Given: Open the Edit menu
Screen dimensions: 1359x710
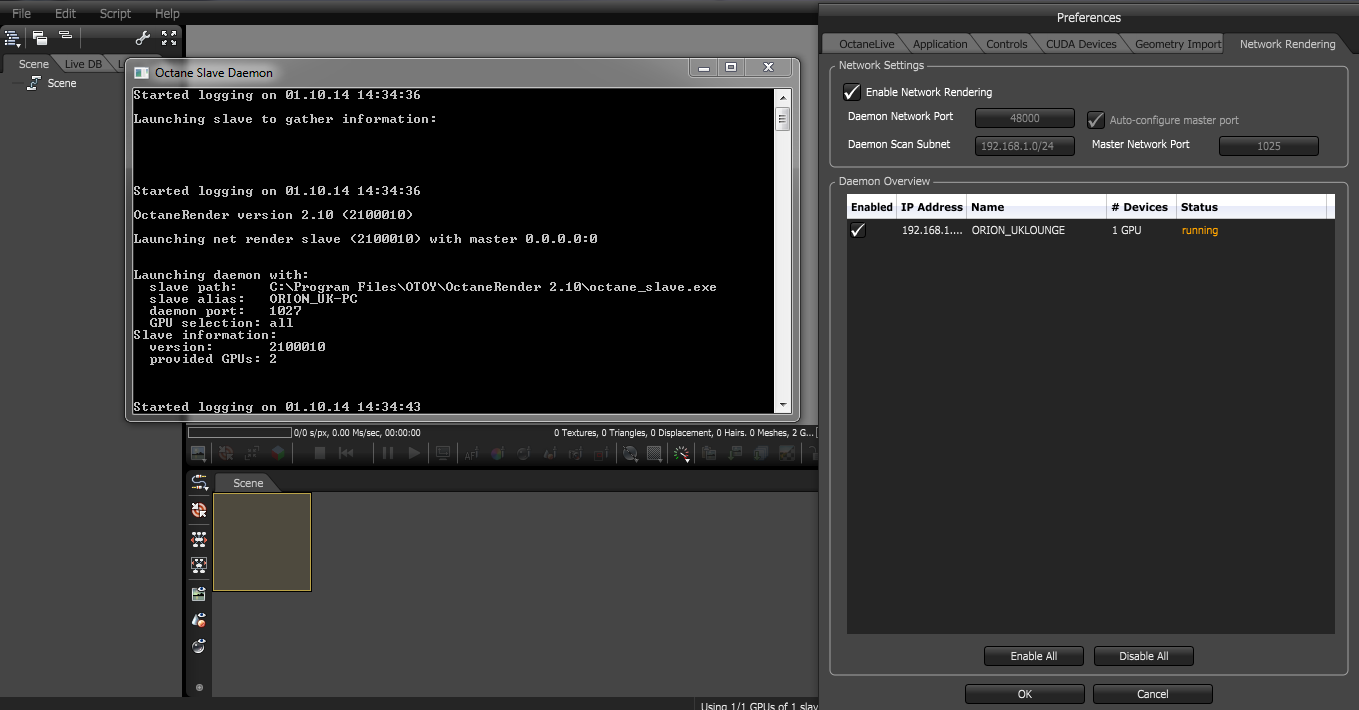Looking at the screenshot, I should 65,13.
